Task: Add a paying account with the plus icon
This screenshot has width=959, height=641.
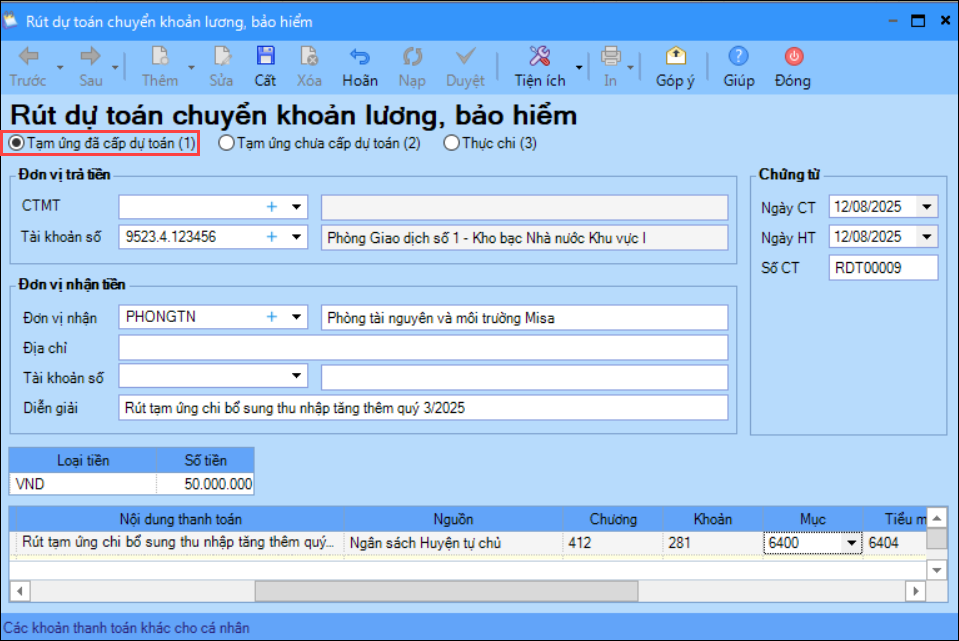Action: (272, 237)
